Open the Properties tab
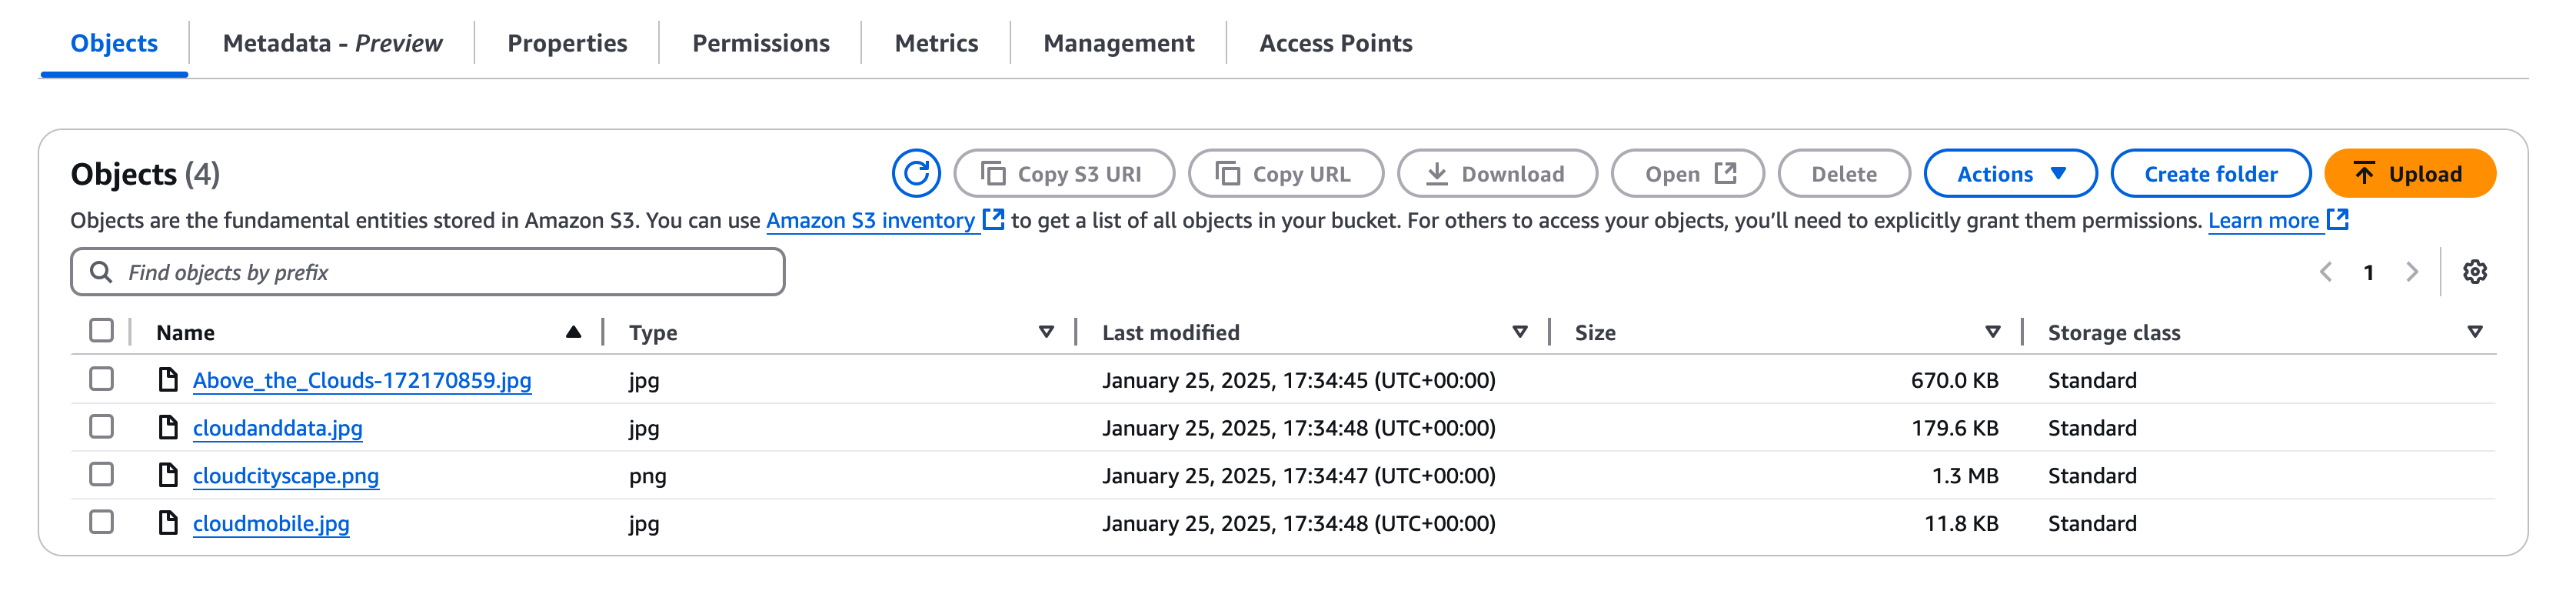Viewport: 2576px width, 591px height. coord(567,43)
